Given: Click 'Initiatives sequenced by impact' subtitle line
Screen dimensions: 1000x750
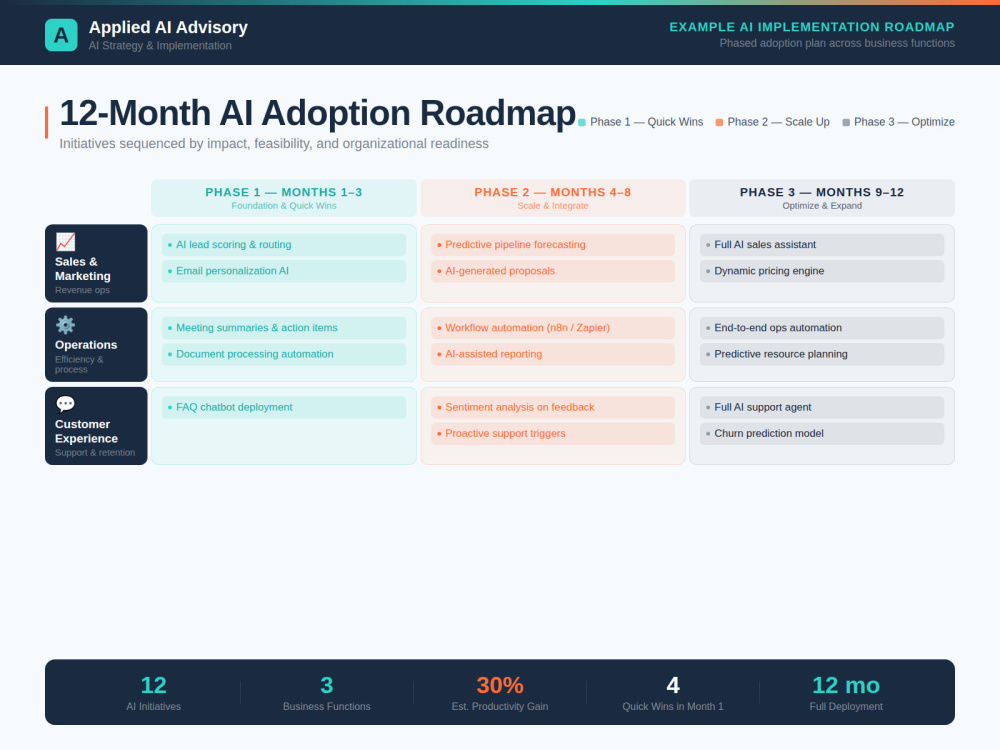Looking at the screenshot, I should coord(274,143).
